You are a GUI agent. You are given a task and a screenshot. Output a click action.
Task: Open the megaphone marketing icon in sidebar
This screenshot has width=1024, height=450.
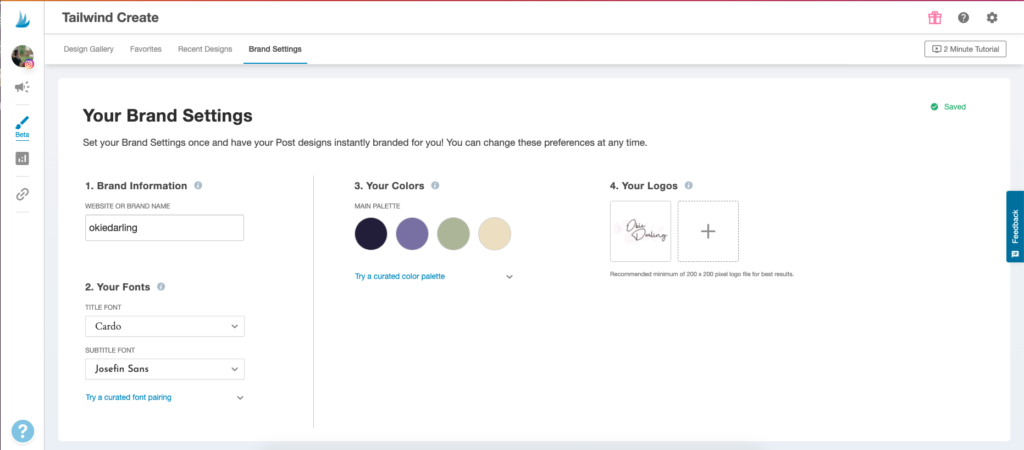click(22, 88)
